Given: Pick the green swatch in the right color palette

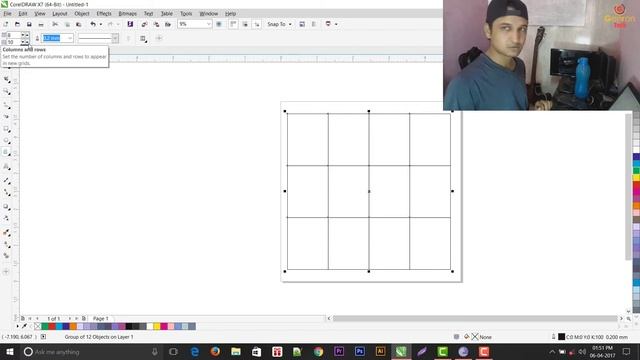Looking at the screenshot, I should pyautogui.click(x=636, y=170).
